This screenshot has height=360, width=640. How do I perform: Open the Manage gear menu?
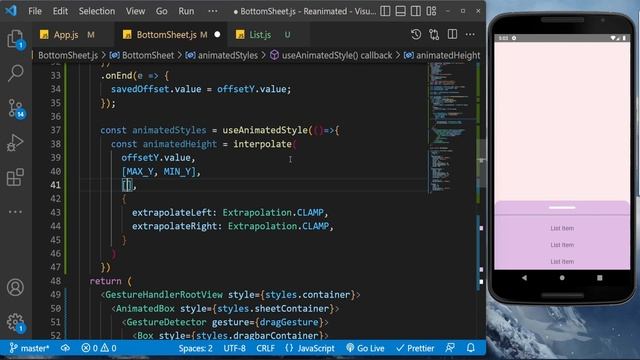(x=16, y=322)
